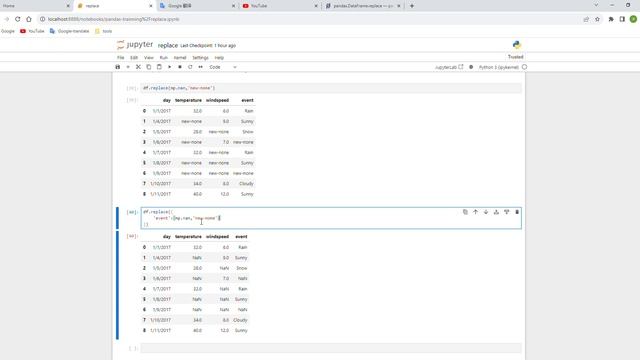
Task: Open the View menu
Action: [149, 58]
